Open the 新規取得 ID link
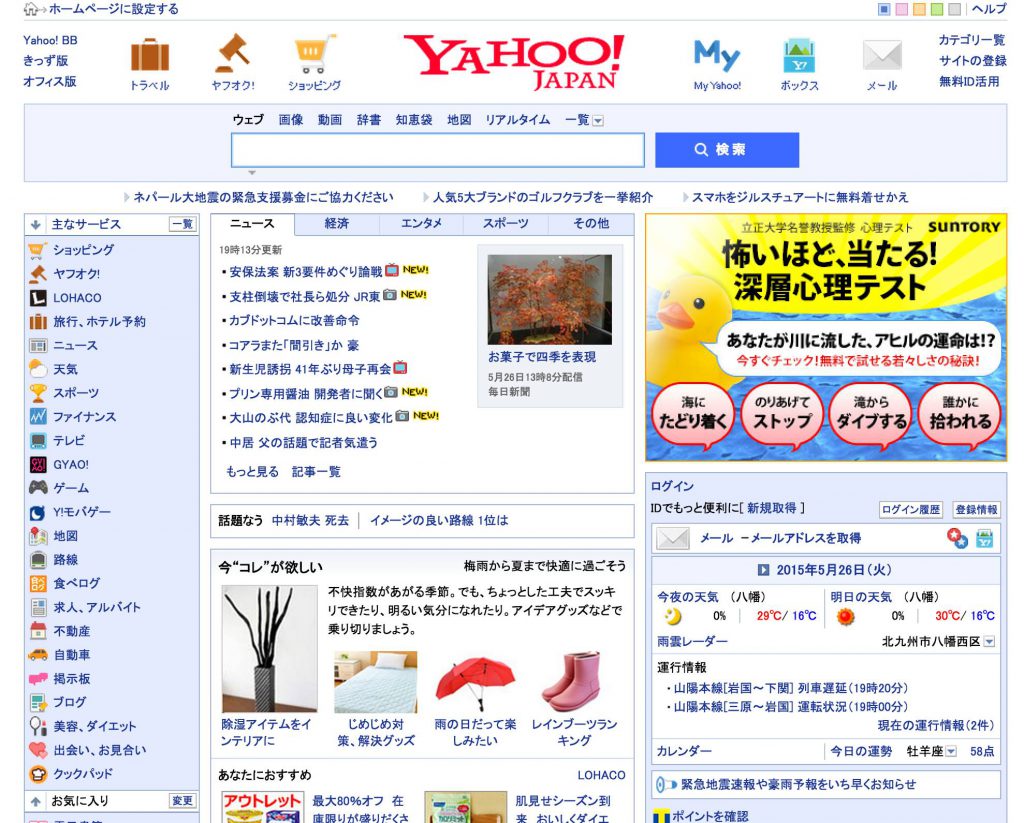Image resolution: width=1024 pixels, height=823 pixels. 772,508
